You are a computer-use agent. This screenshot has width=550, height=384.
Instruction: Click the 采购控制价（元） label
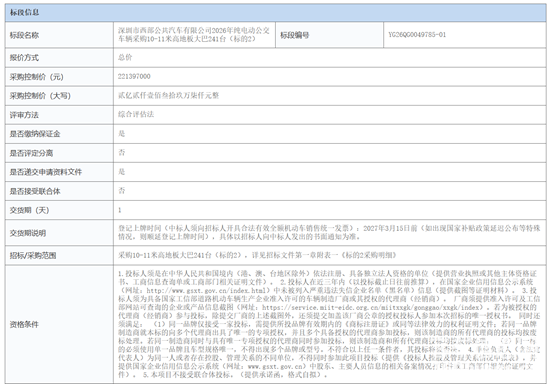tap(36, 77)
